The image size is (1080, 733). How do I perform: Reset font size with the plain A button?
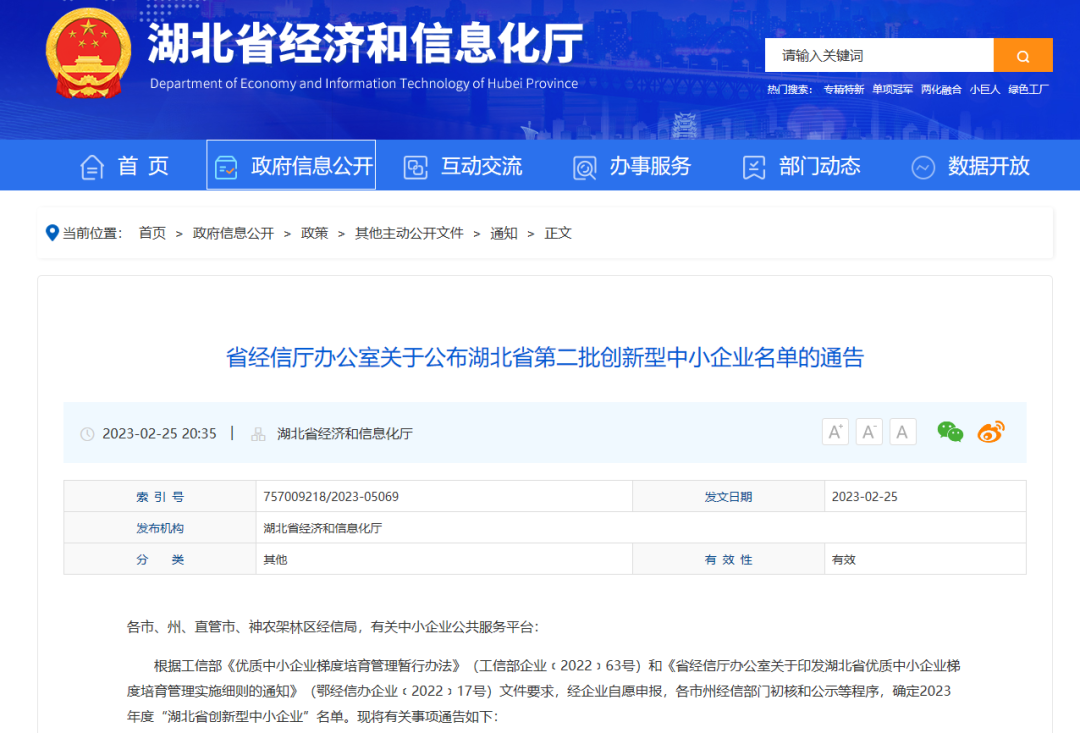coord(902,432)
